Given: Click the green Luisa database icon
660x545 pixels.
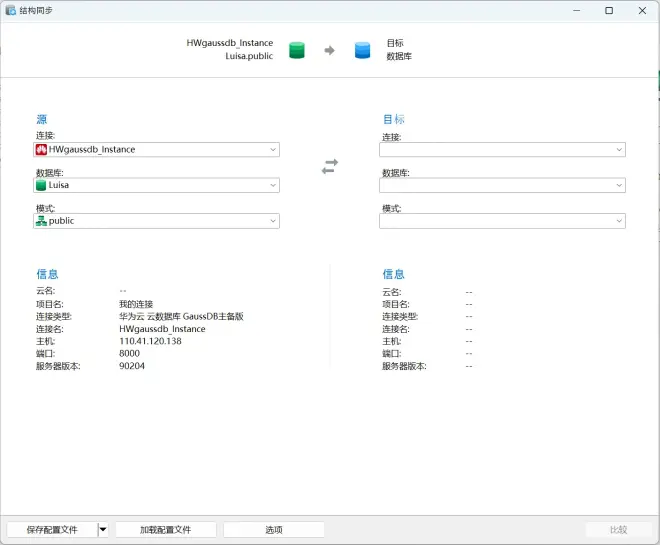Looking at the screenshot, I should pyautogui.click(x=41, y=185).
